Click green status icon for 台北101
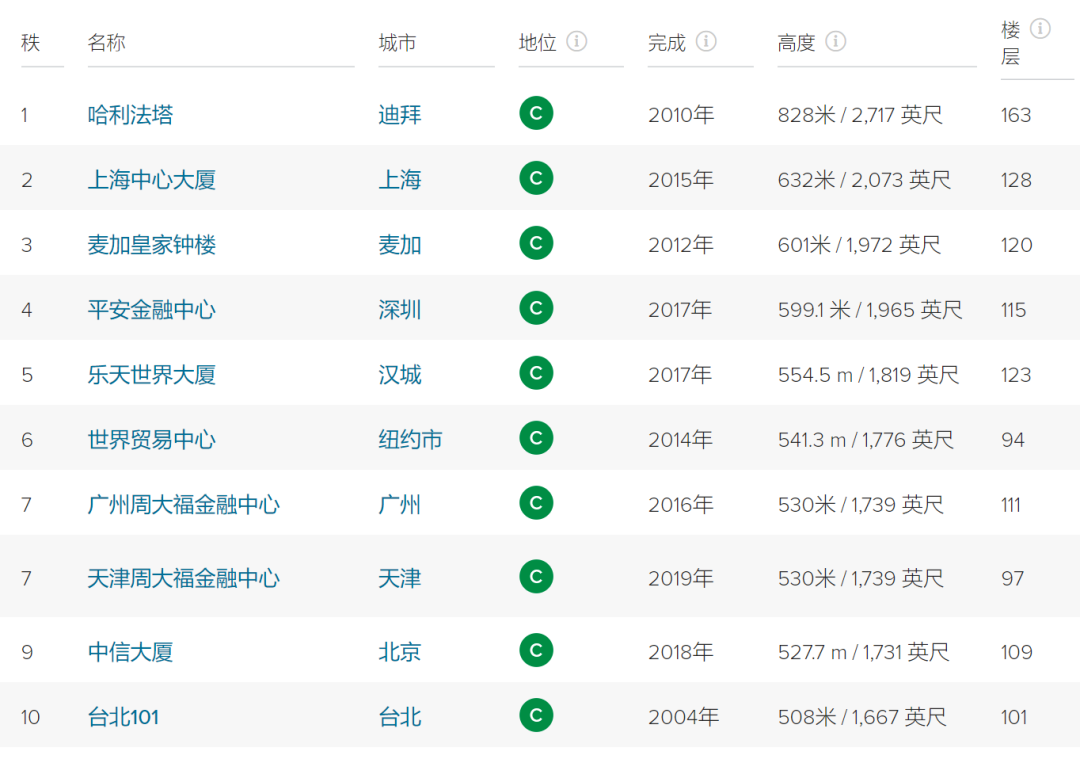The width and height of the screenshot is (1080, 759). (x=537, y=716)
